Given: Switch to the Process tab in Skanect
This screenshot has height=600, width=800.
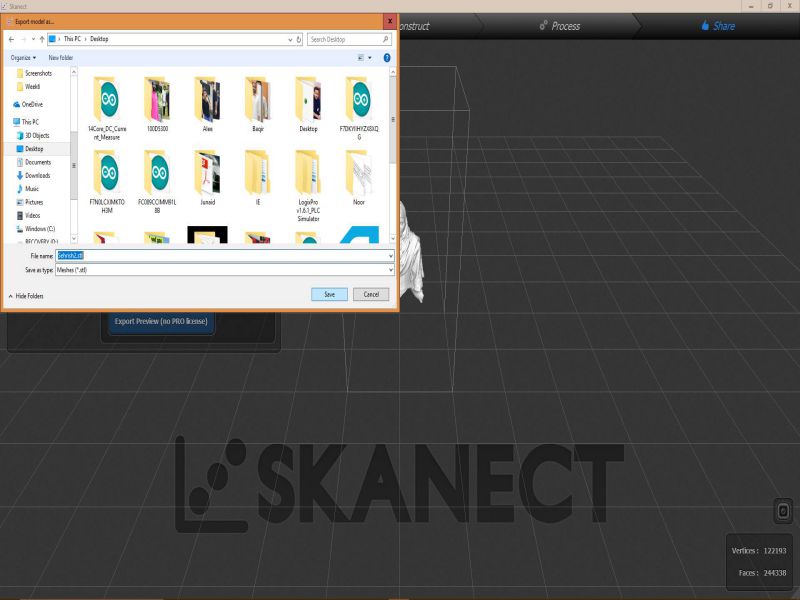Looking at the screenshot, I should coord(560,26).
